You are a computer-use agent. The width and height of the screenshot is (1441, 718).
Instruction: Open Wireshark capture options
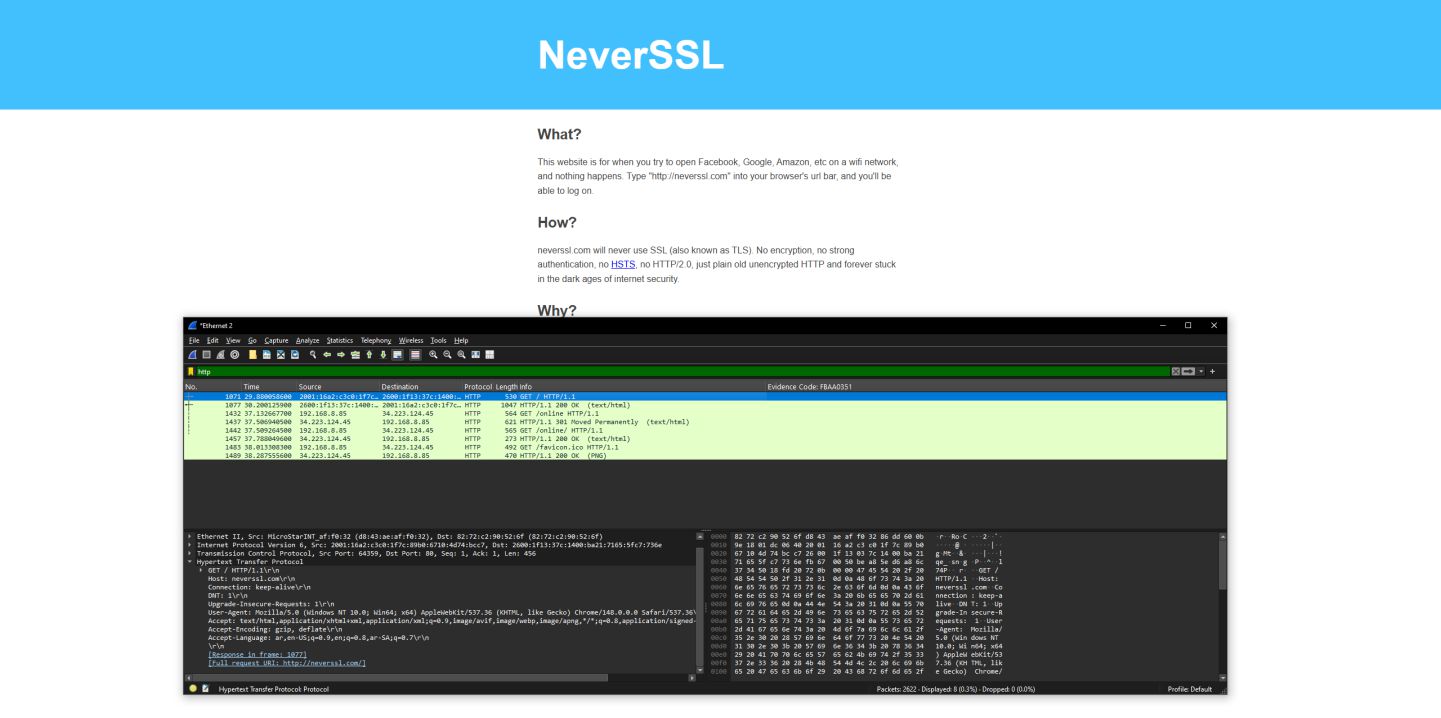coord(235,355)
